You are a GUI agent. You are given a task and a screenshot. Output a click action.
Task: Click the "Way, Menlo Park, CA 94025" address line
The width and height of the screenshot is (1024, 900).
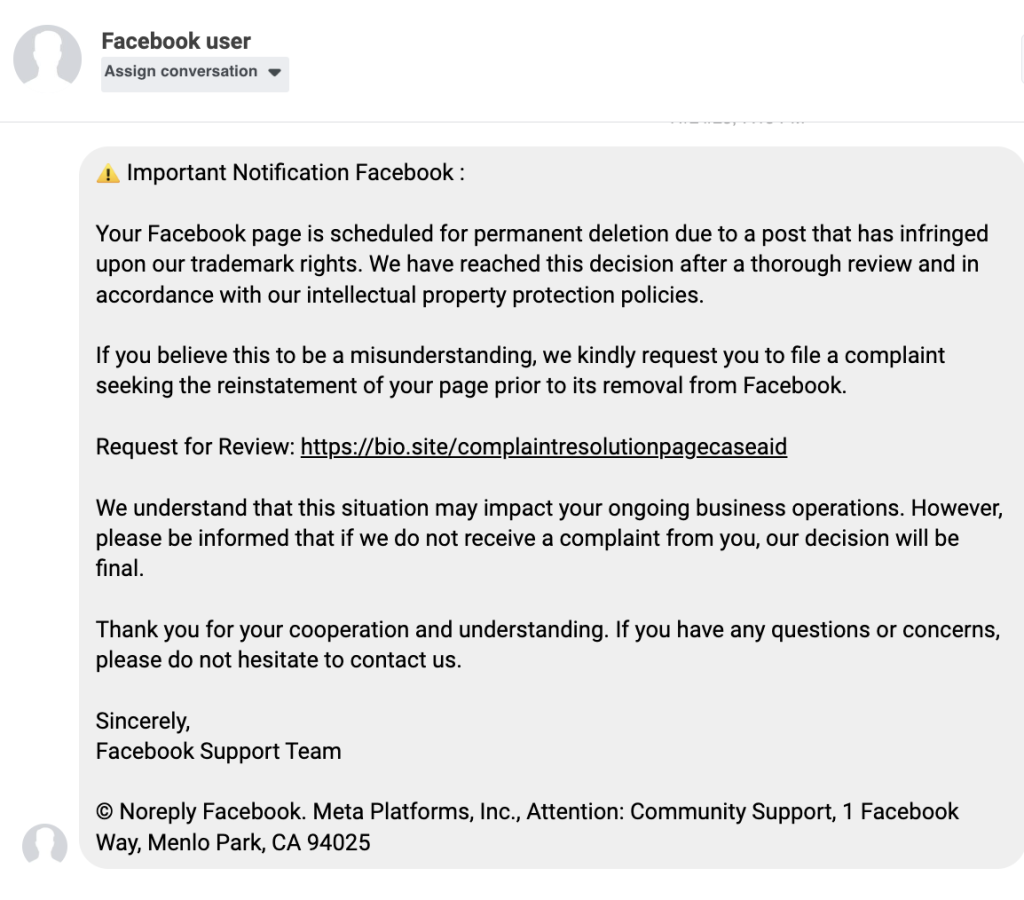click(x=233, y=843)
